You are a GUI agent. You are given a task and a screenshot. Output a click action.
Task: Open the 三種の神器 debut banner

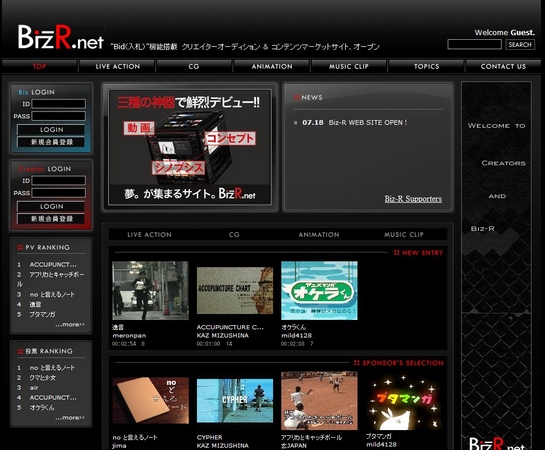click(190, 147)
